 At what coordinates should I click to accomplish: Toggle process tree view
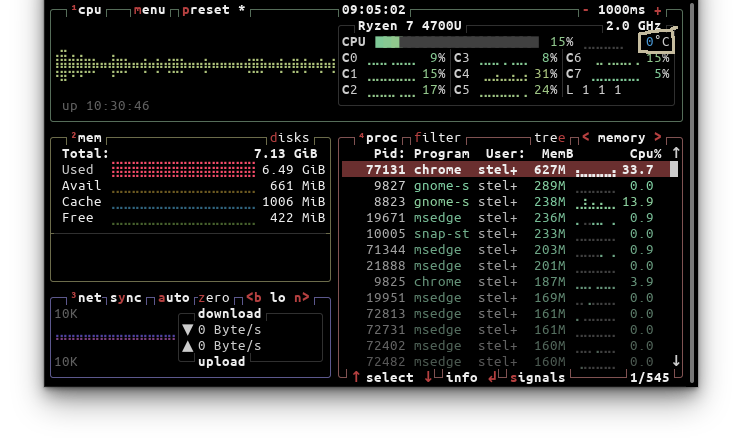549,138
